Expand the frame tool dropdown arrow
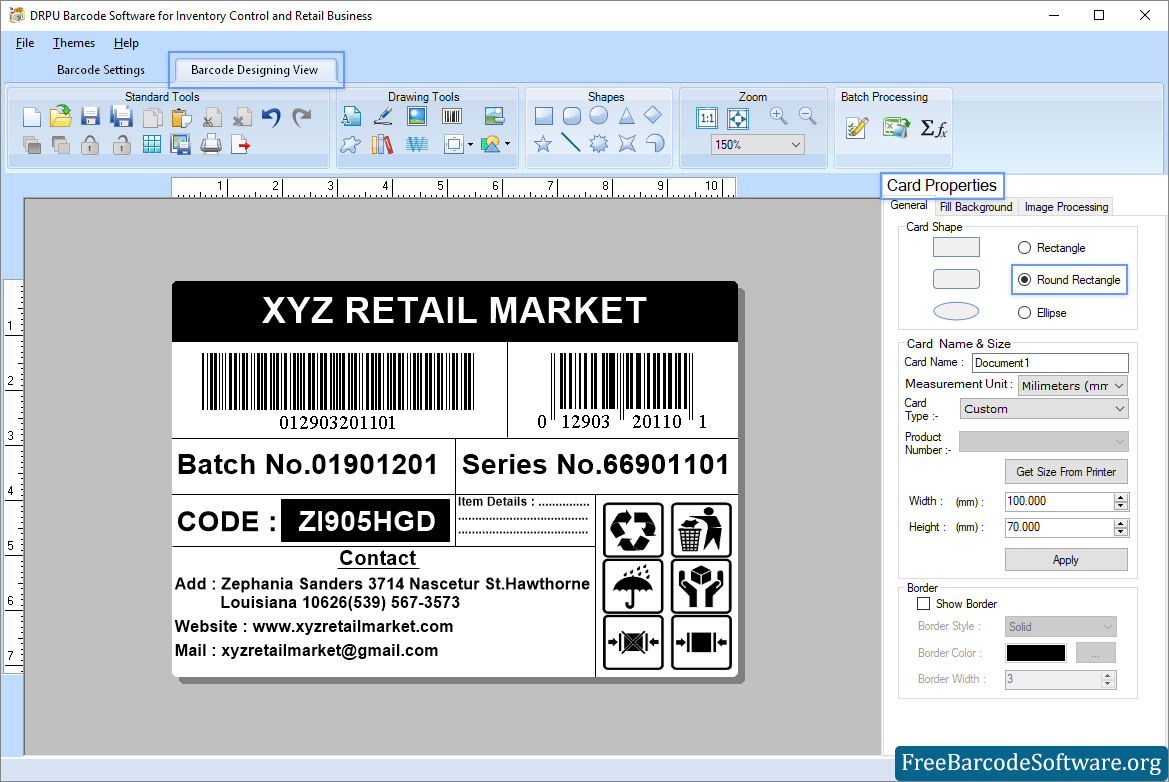Image resolution: width=1169 pixels, height=782 pixels. (x=470, y=145)
